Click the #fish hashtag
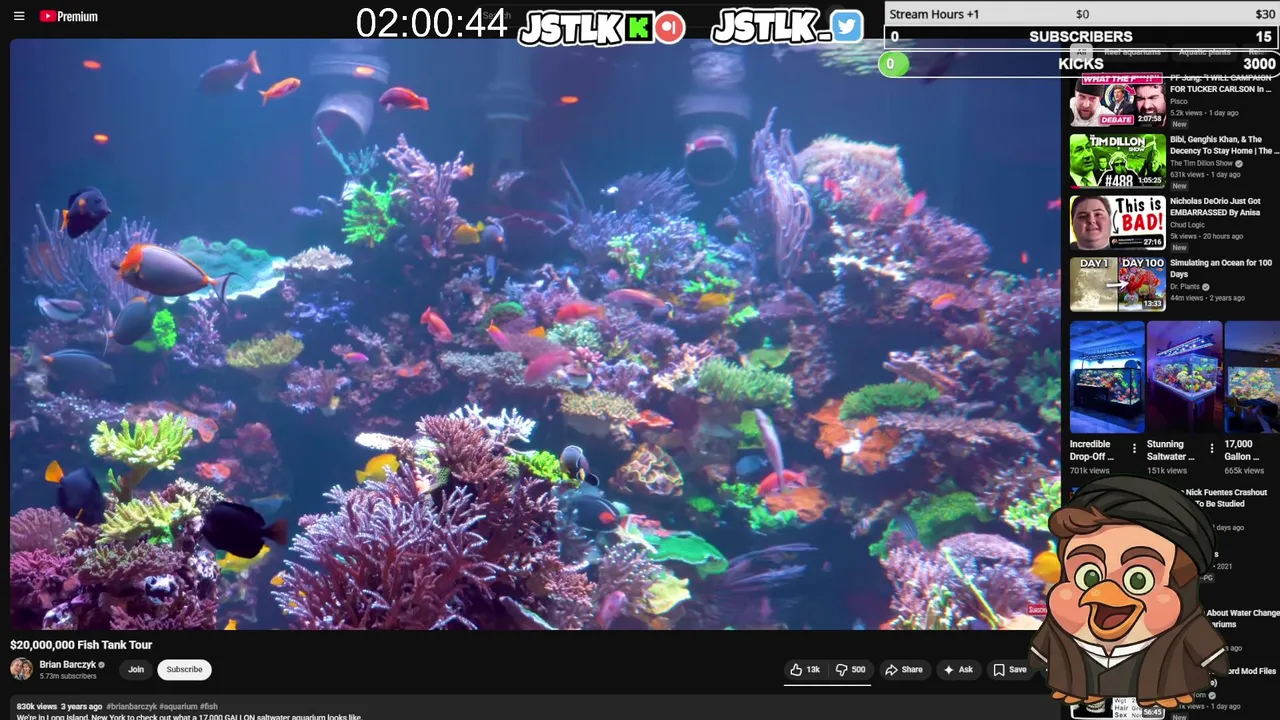The image size is (1280, 720). [x=208, y=706]
